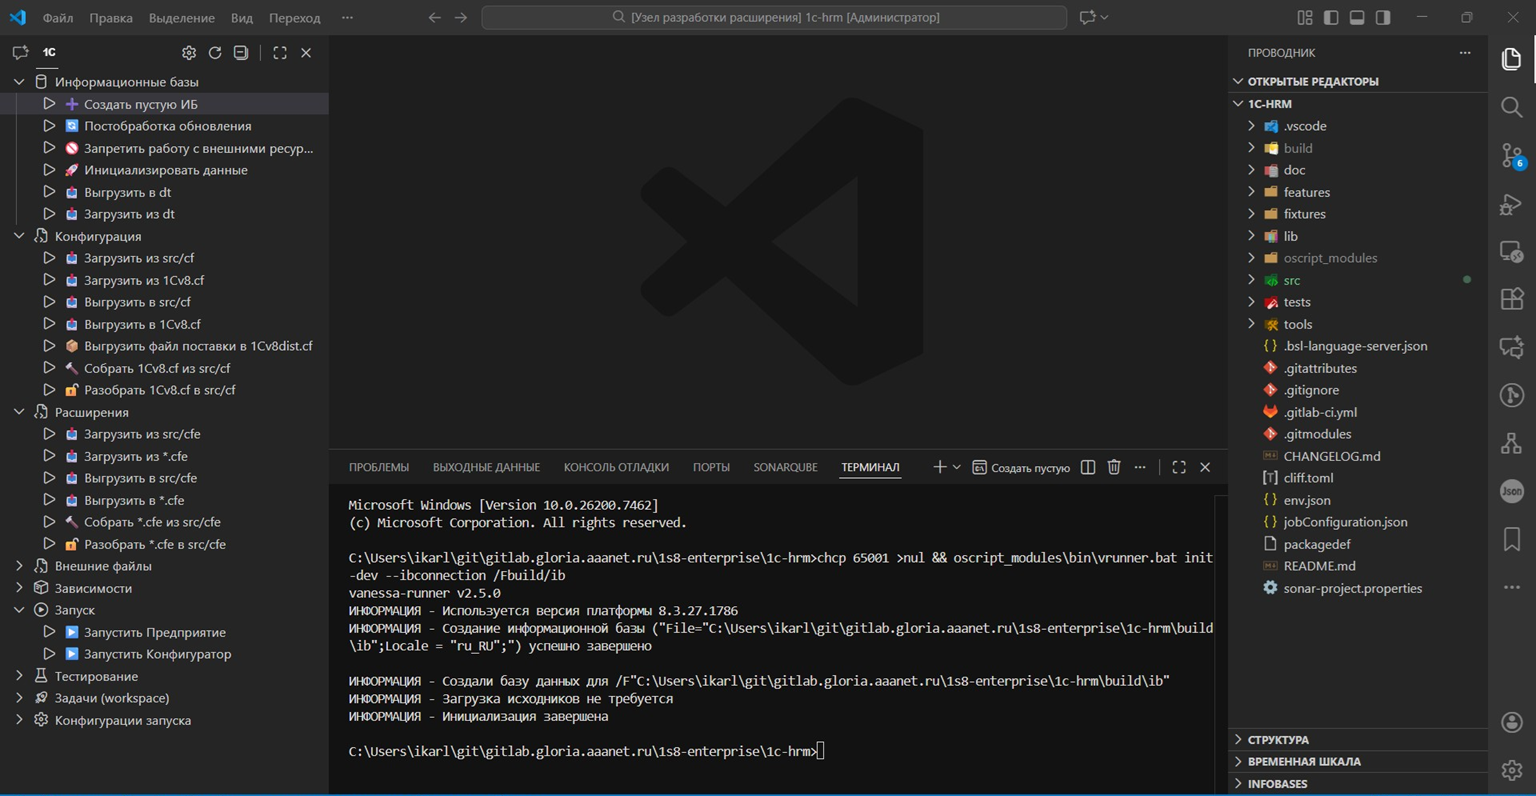Click the command center search box

(x=774, y=17)
